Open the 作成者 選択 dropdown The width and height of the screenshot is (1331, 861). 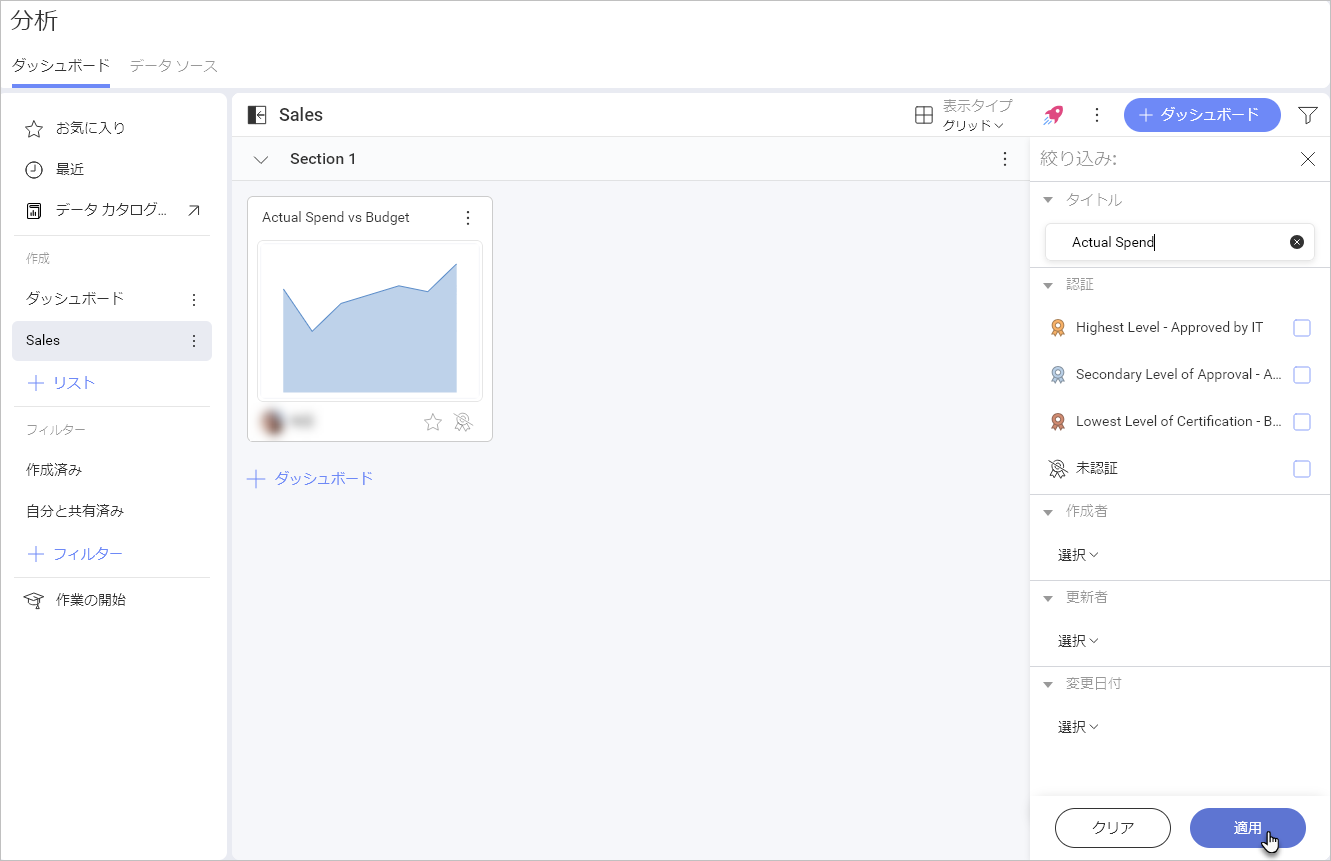[x=1078, y=555]
